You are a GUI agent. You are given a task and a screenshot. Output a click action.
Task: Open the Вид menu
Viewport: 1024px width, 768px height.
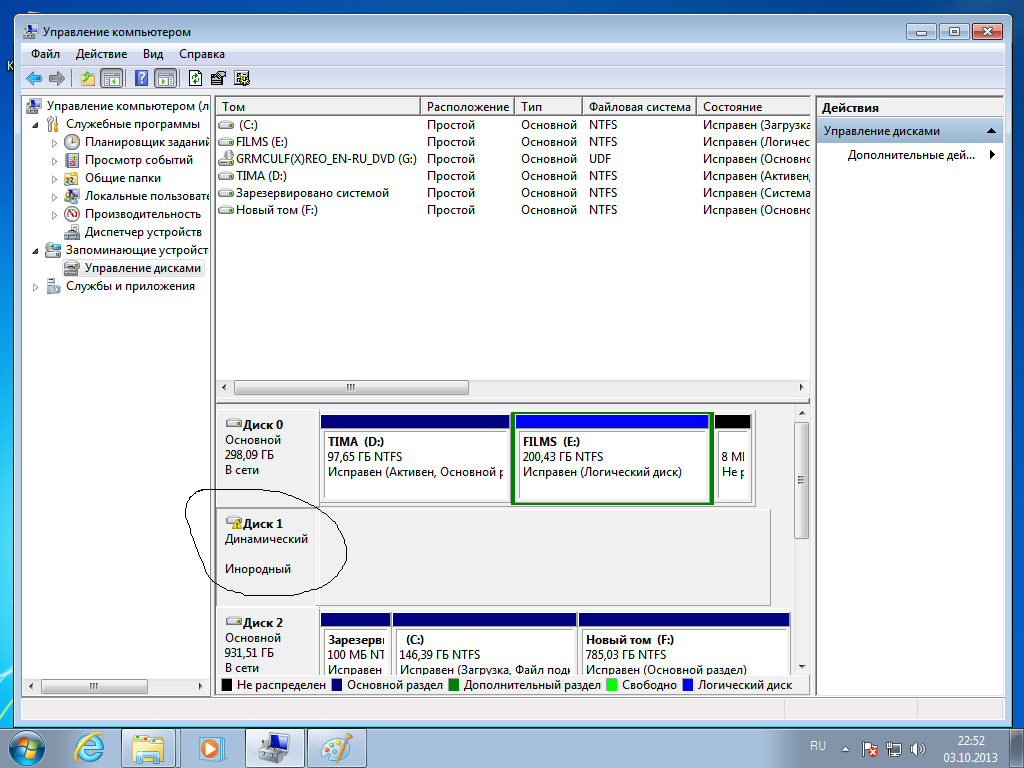(152, 54)
